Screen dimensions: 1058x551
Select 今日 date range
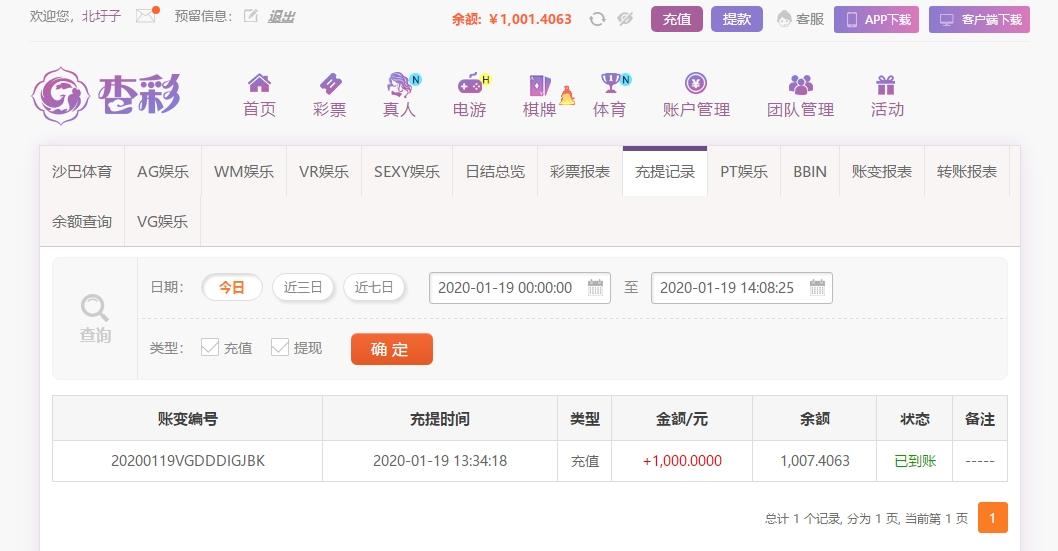click(x=231, y=288)
